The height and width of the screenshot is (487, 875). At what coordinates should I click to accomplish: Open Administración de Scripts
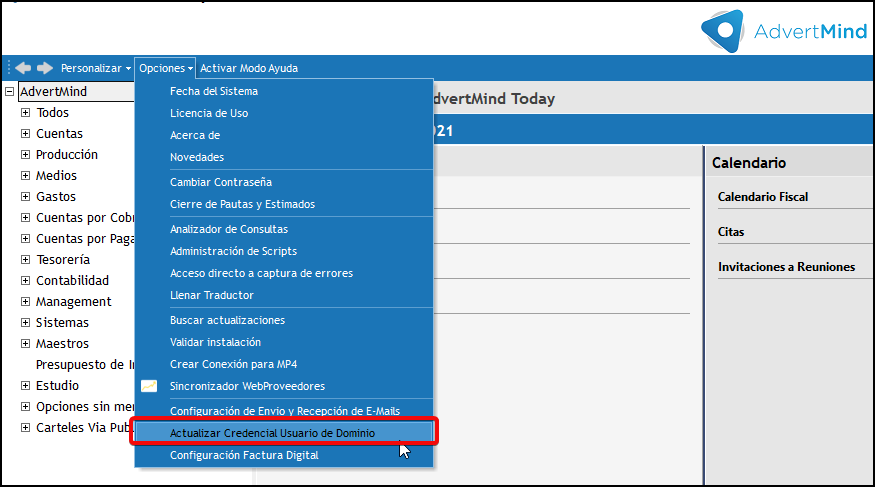point(284,251)
